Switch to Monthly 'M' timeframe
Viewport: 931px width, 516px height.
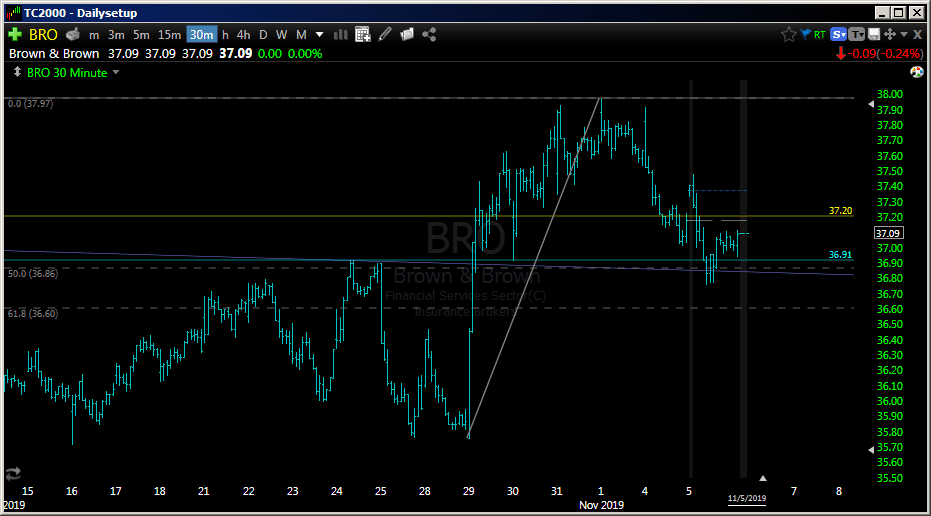tap(301, 35)
